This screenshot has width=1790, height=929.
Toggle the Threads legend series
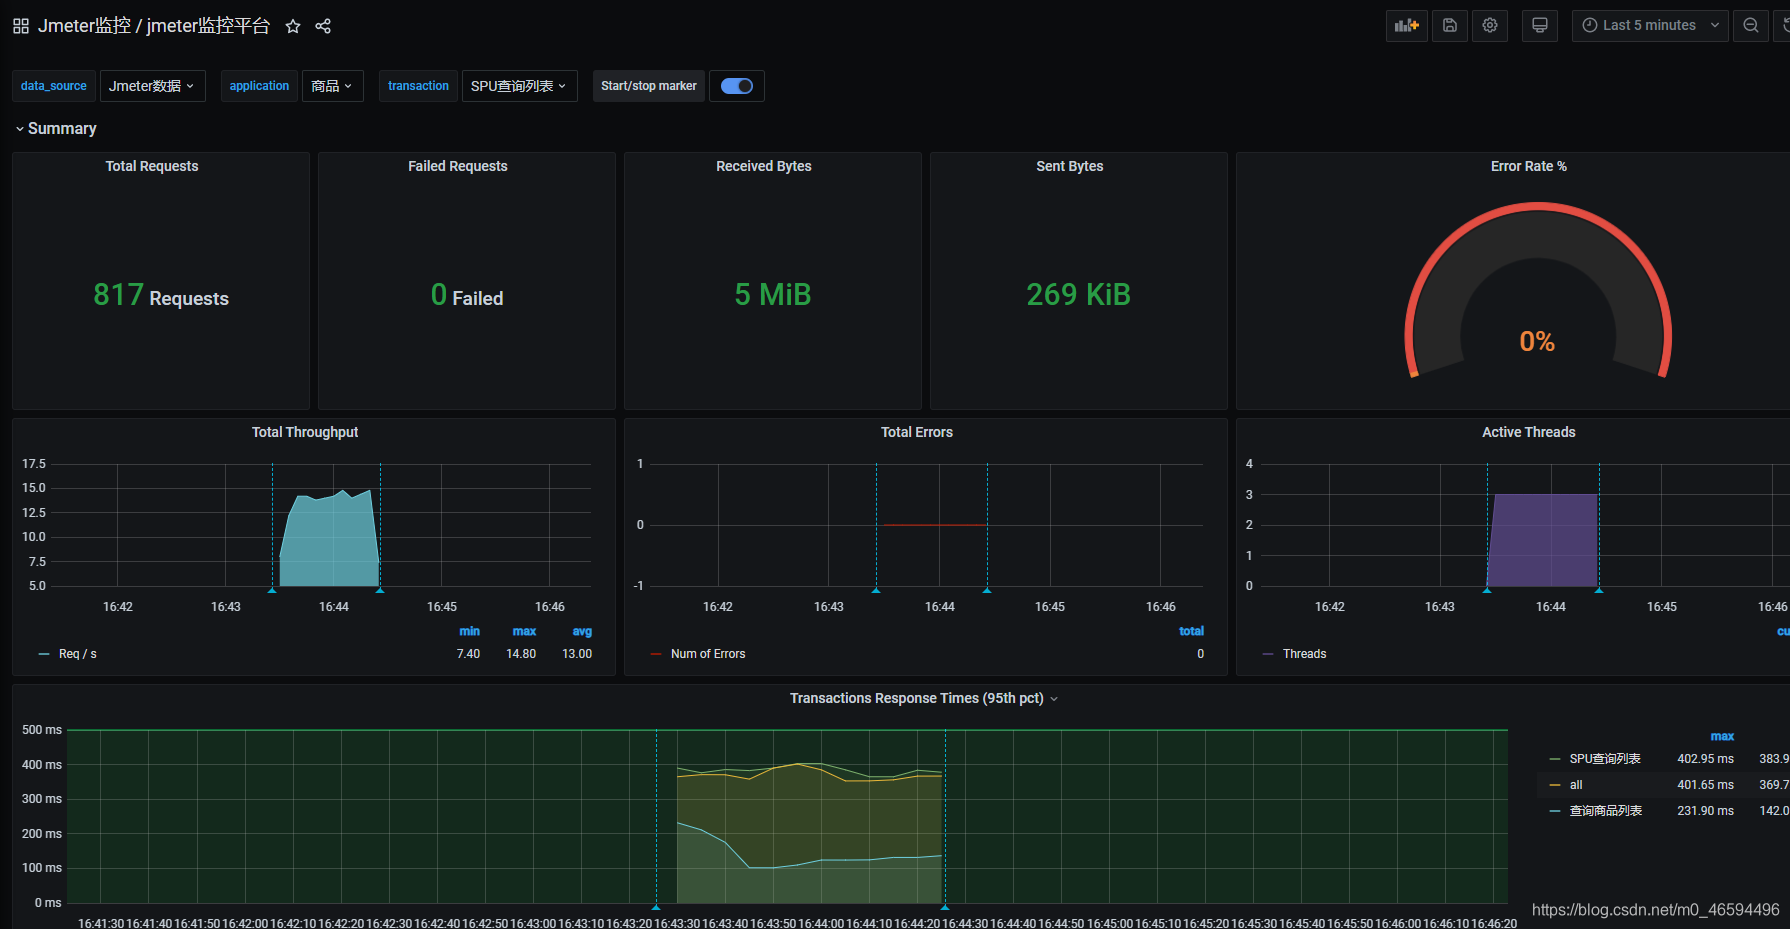tap(1305, 654)
